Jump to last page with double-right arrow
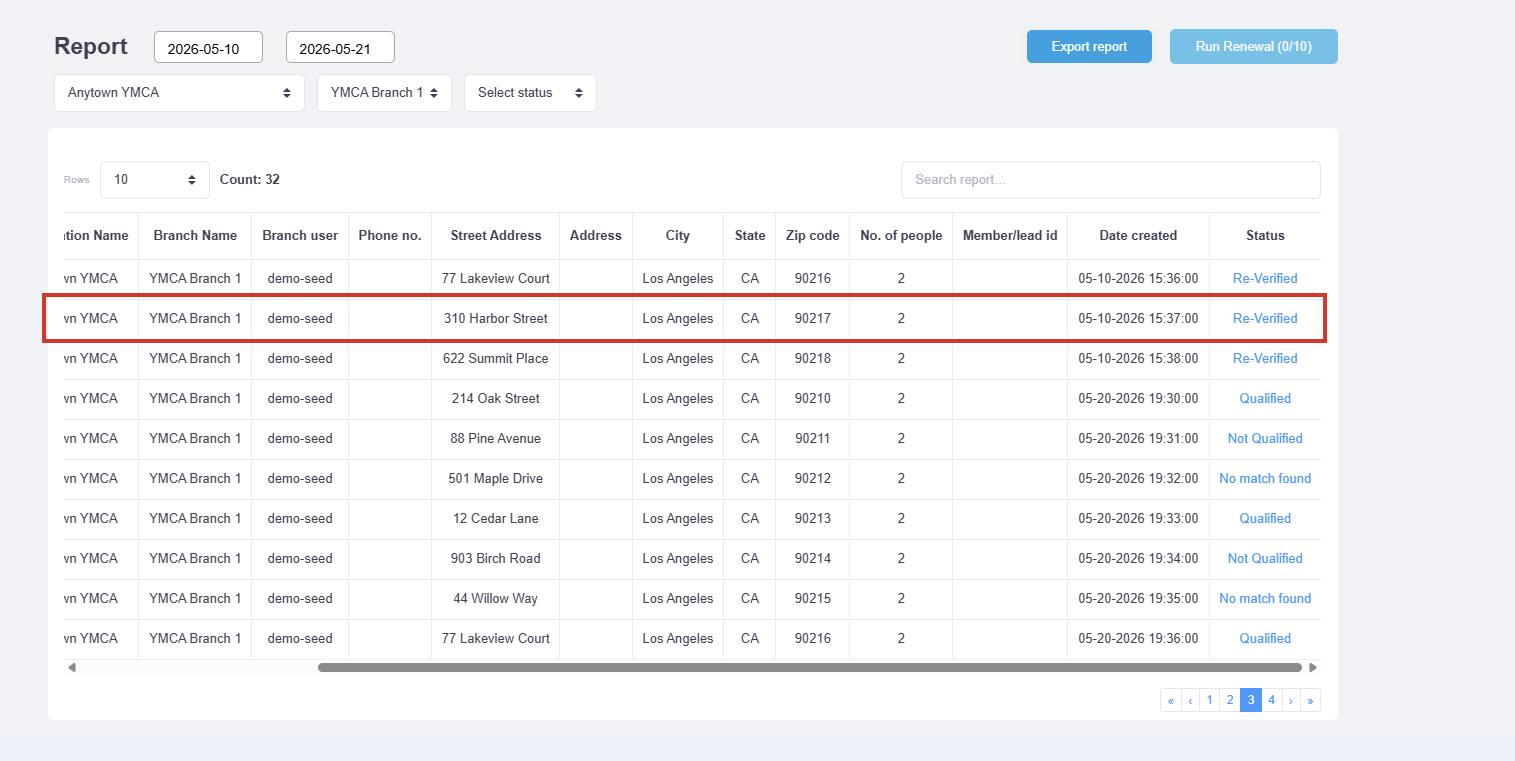1515x761 pixels. pos(1310,700)
